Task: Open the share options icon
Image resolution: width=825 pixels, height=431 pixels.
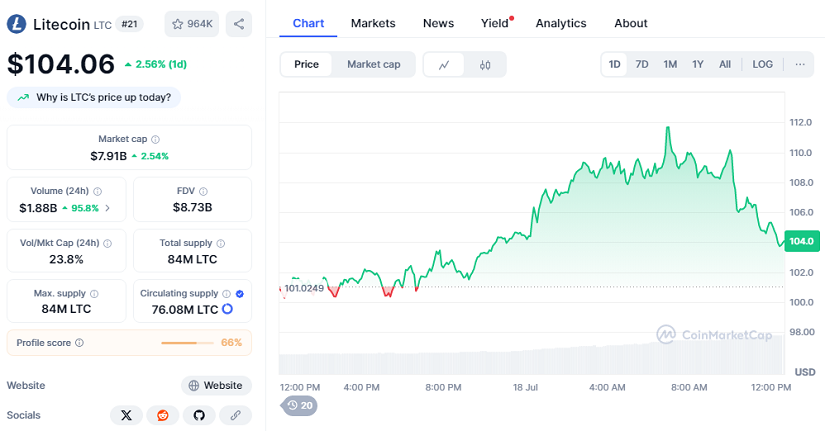Action: click(239, 24)
